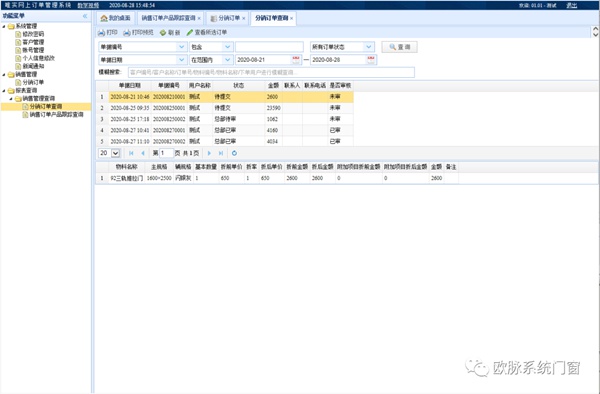Click the 打印预览 print preview icon
This screenshot has width=600, height=394.
tap(127, 33)
